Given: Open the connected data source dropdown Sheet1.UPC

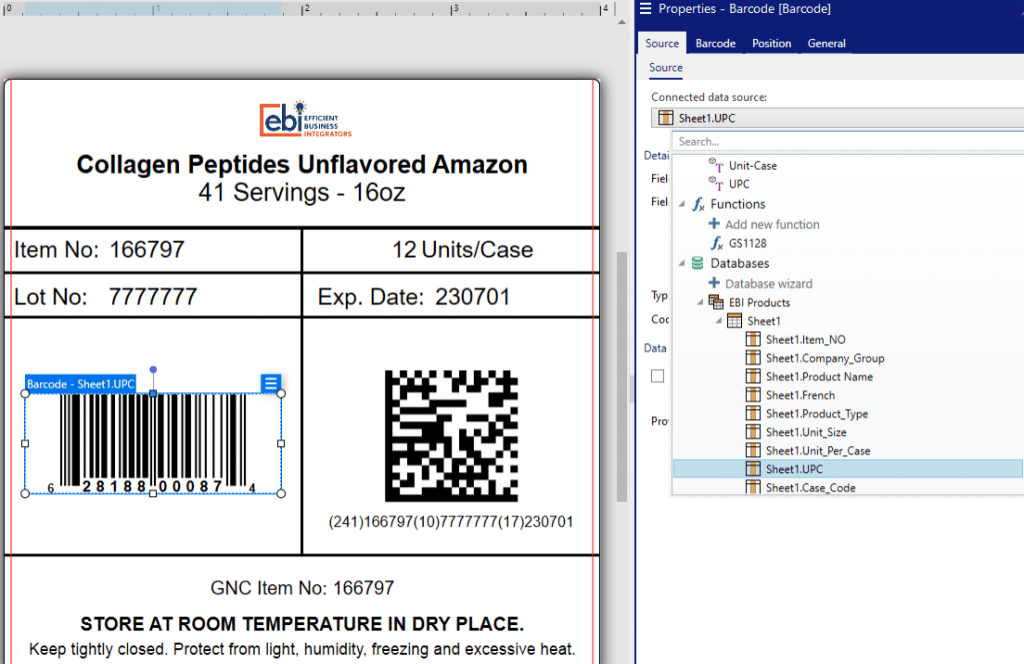Looking at the screenshot, I should click(837, 118).
